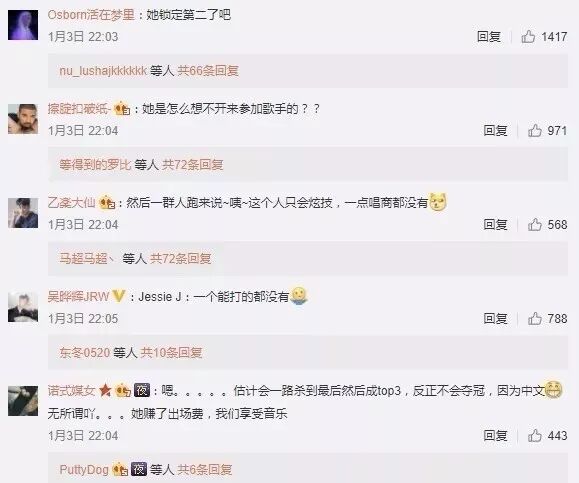Image resolution: width=579 pixels, height=483 pixels.
Task: Expand 共72条回复 under 等得到的罗比
Action: pos(192,164)
